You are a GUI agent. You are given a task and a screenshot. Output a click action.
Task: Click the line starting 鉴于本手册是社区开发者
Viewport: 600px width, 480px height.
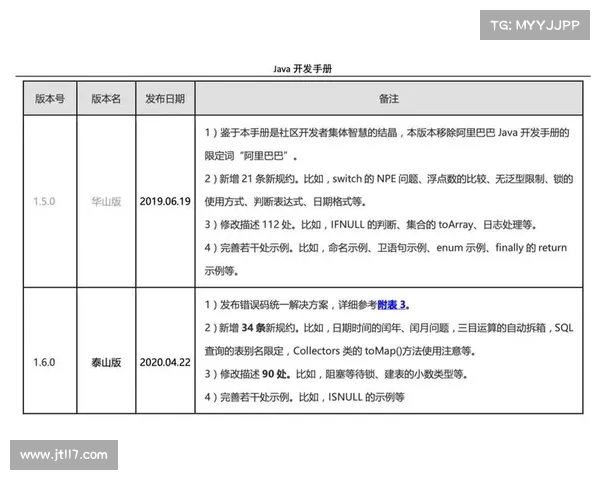[x=386, y=133]
